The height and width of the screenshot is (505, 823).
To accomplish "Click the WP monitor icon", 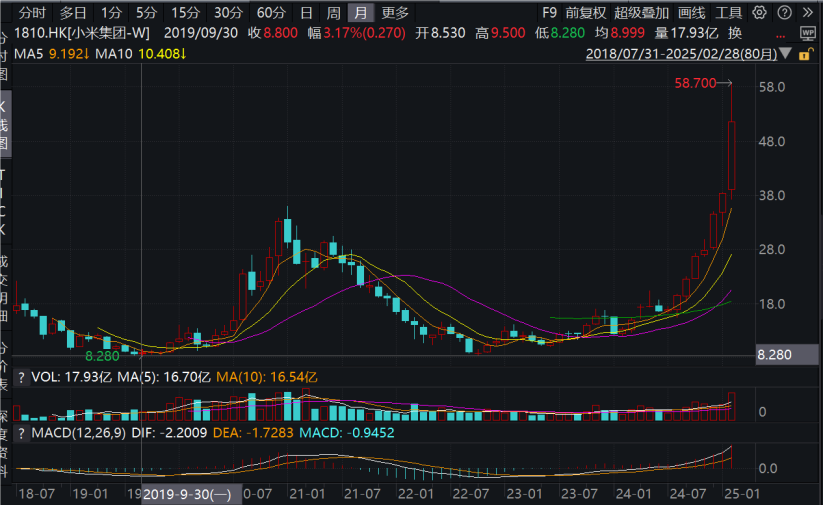I will click(808, 33).
